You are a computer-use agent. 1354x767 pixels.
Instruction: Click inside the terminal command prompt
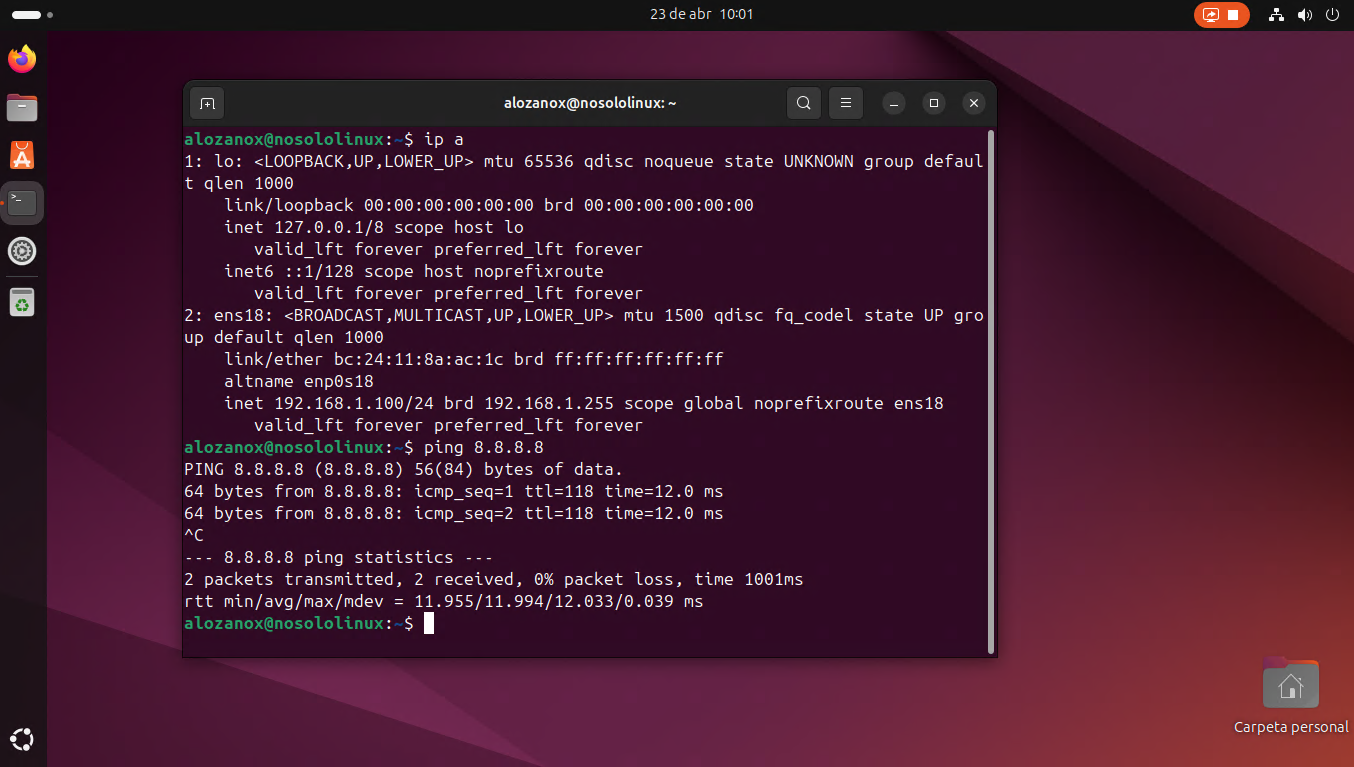[x=430, y=622]
